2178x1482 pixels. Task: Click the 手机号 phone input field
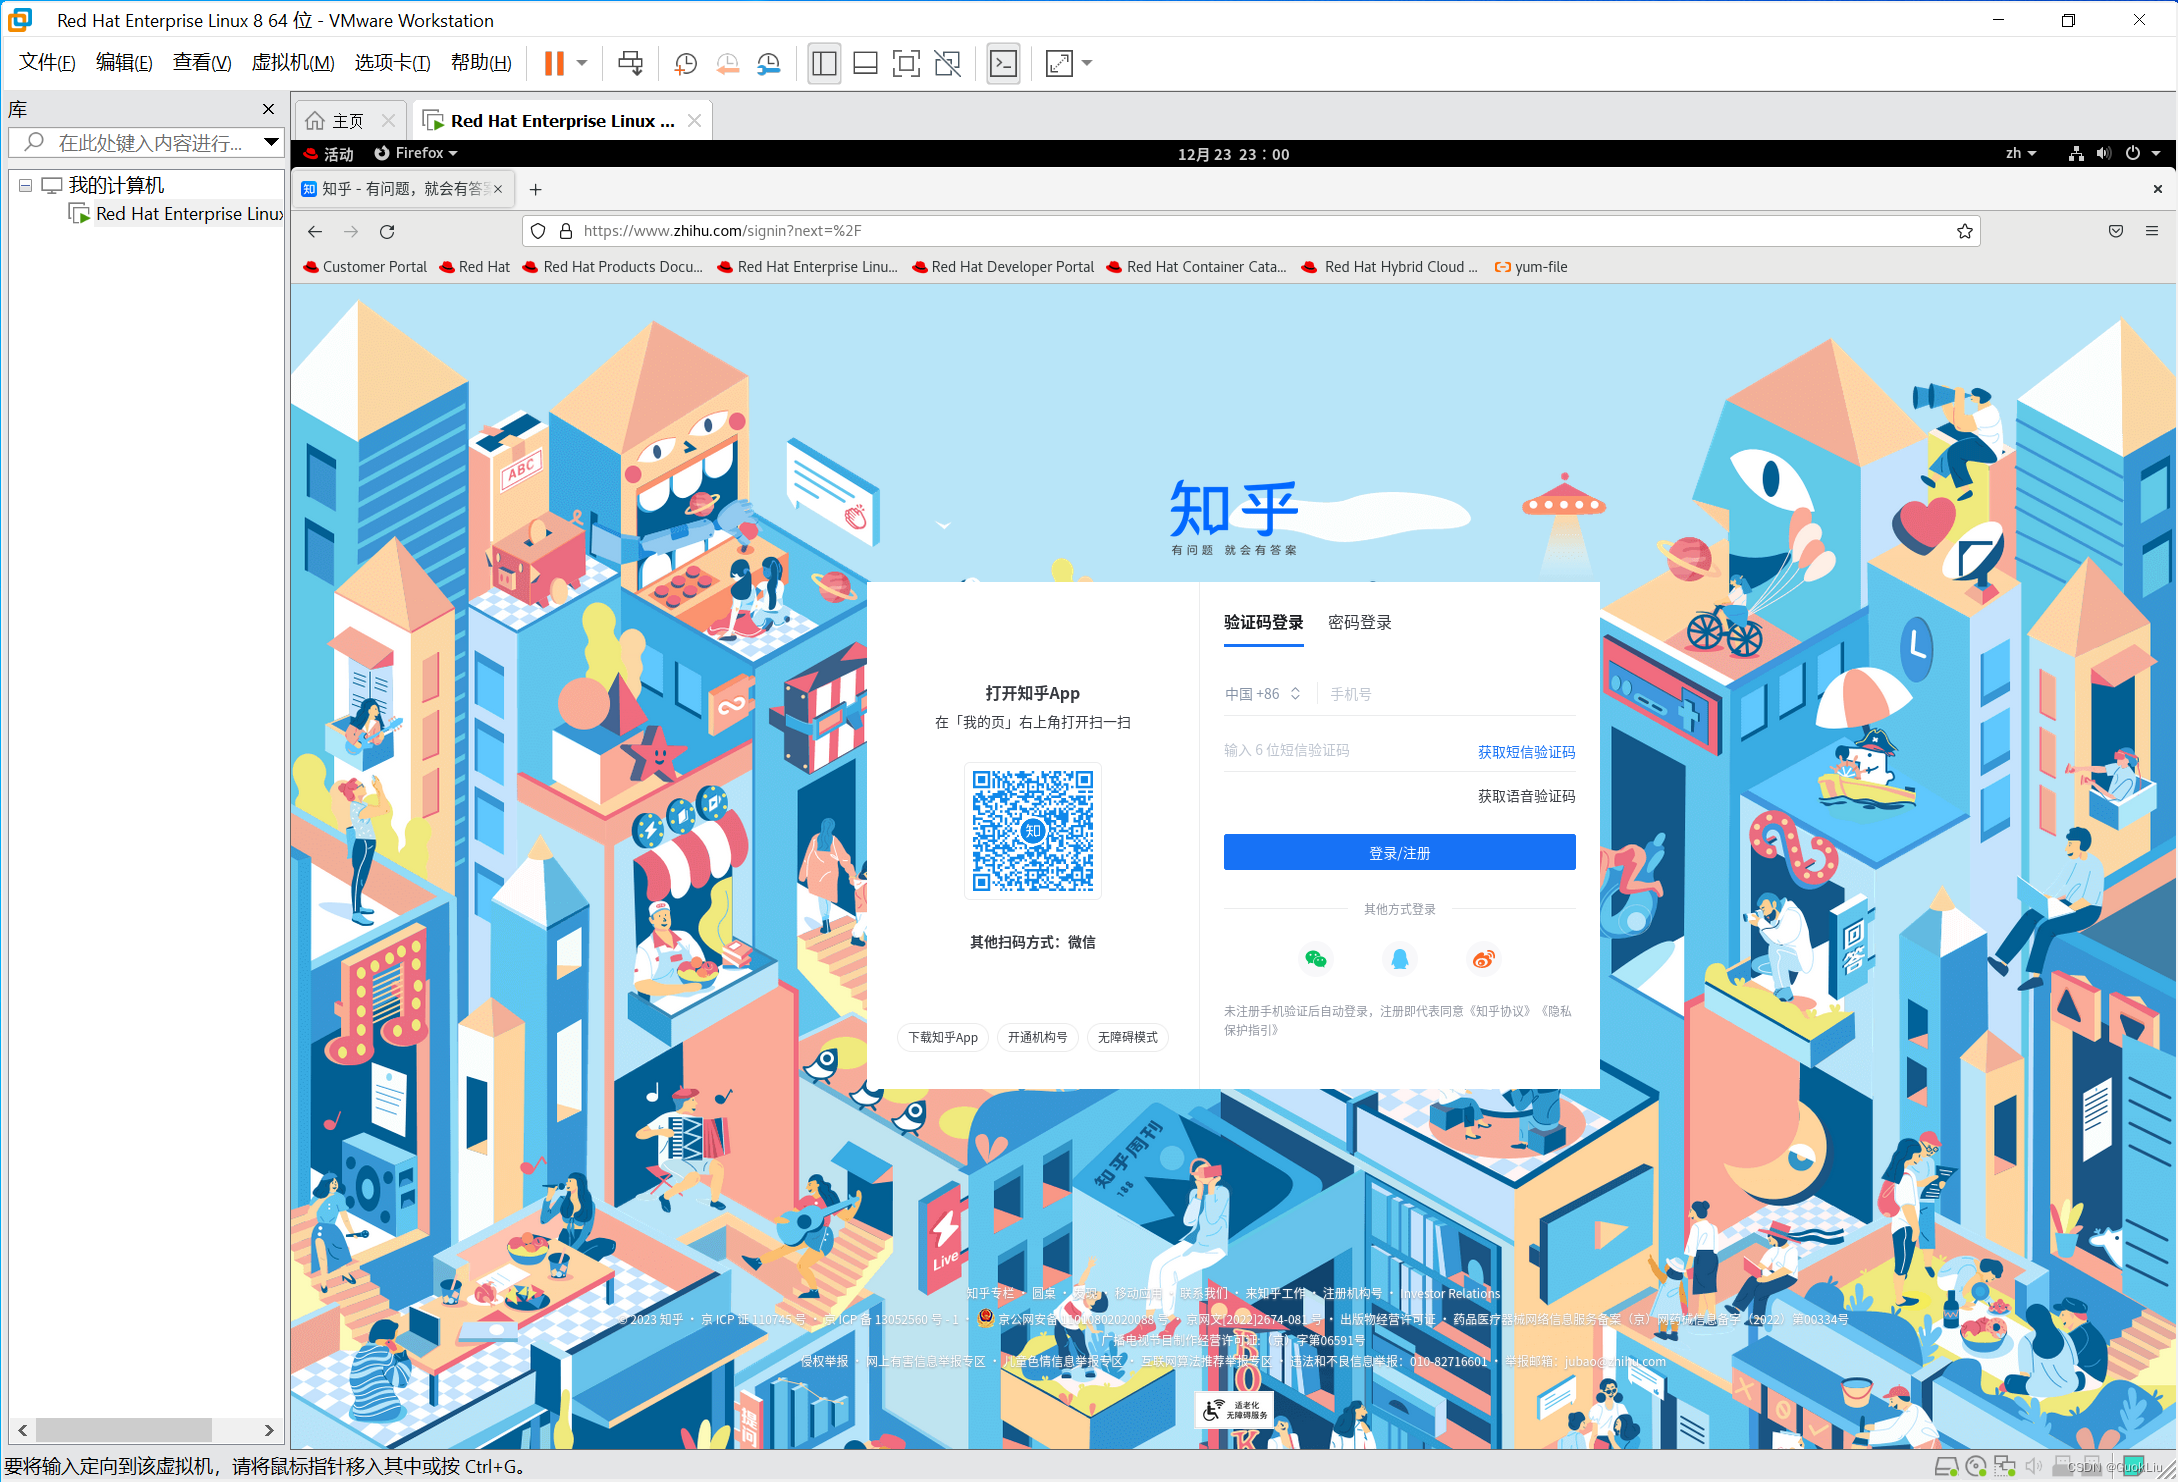click(x=1451, y=694)
